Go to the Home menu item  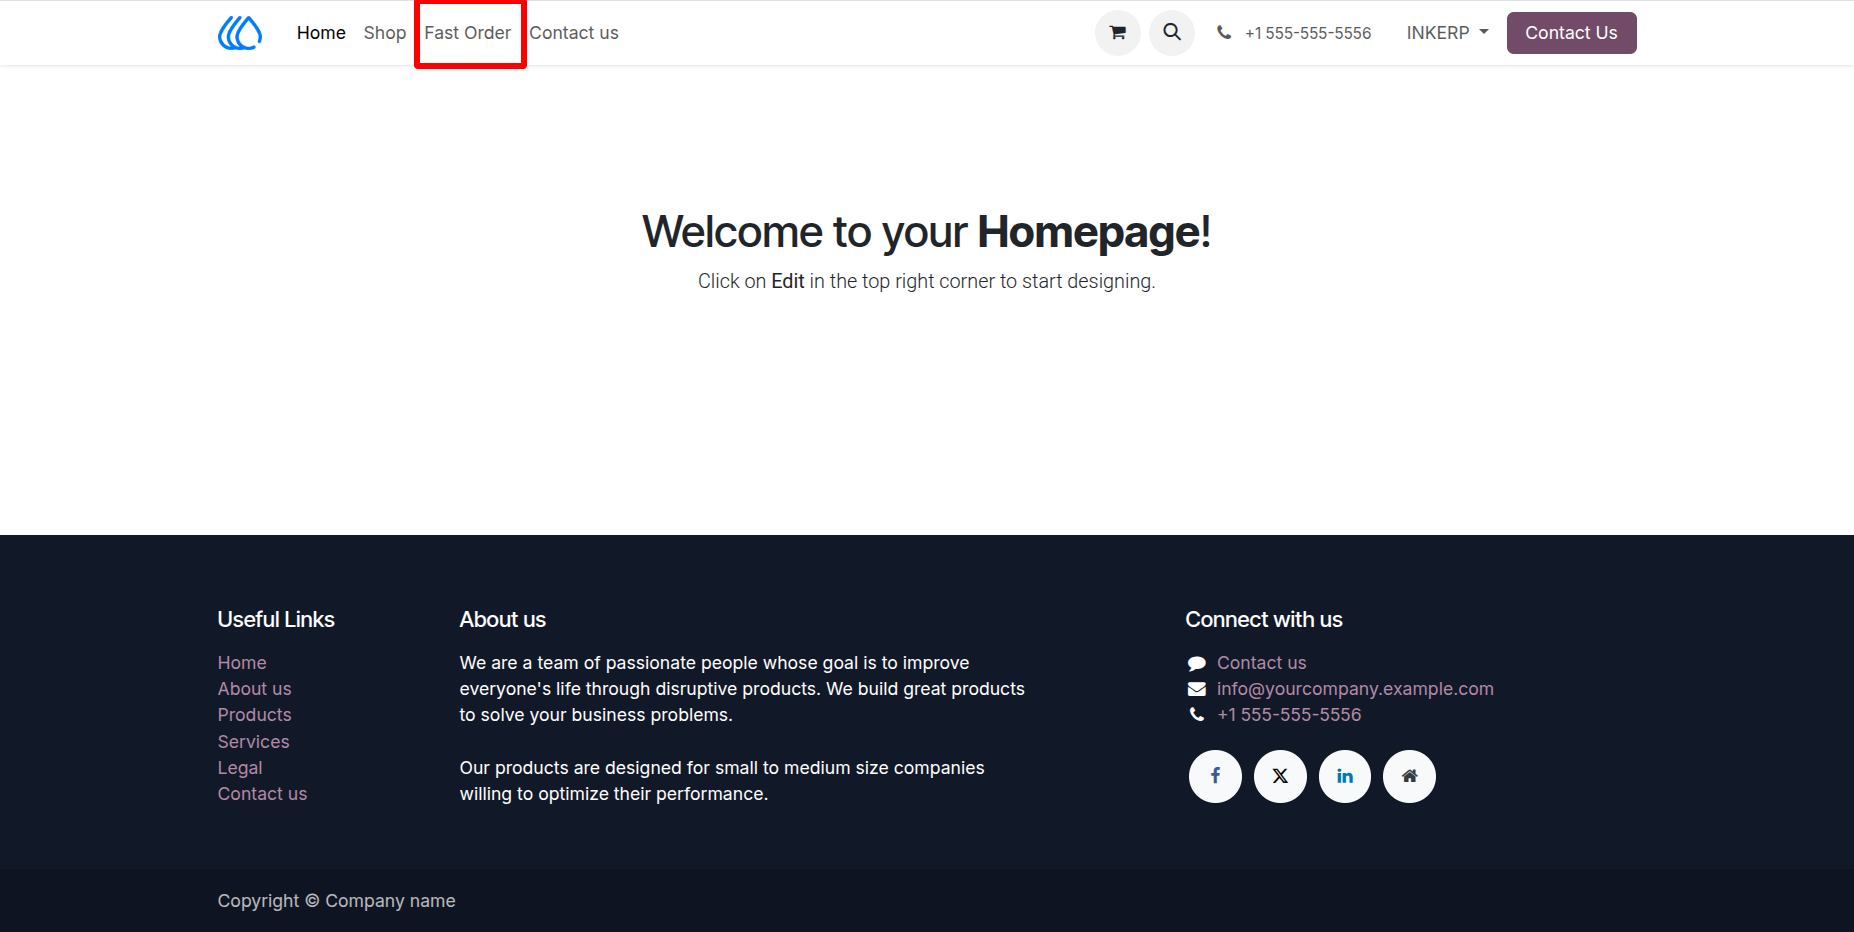pos(321,33)
